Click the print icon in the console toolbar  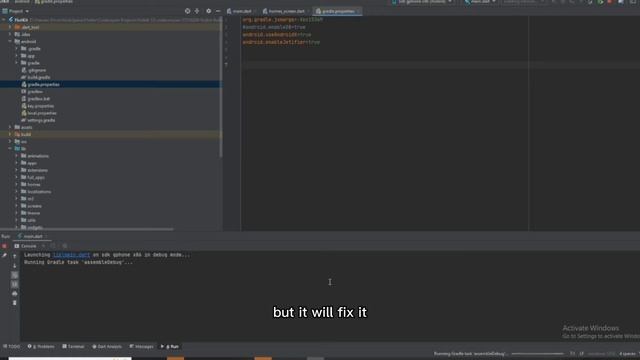[x=15, y=293]
